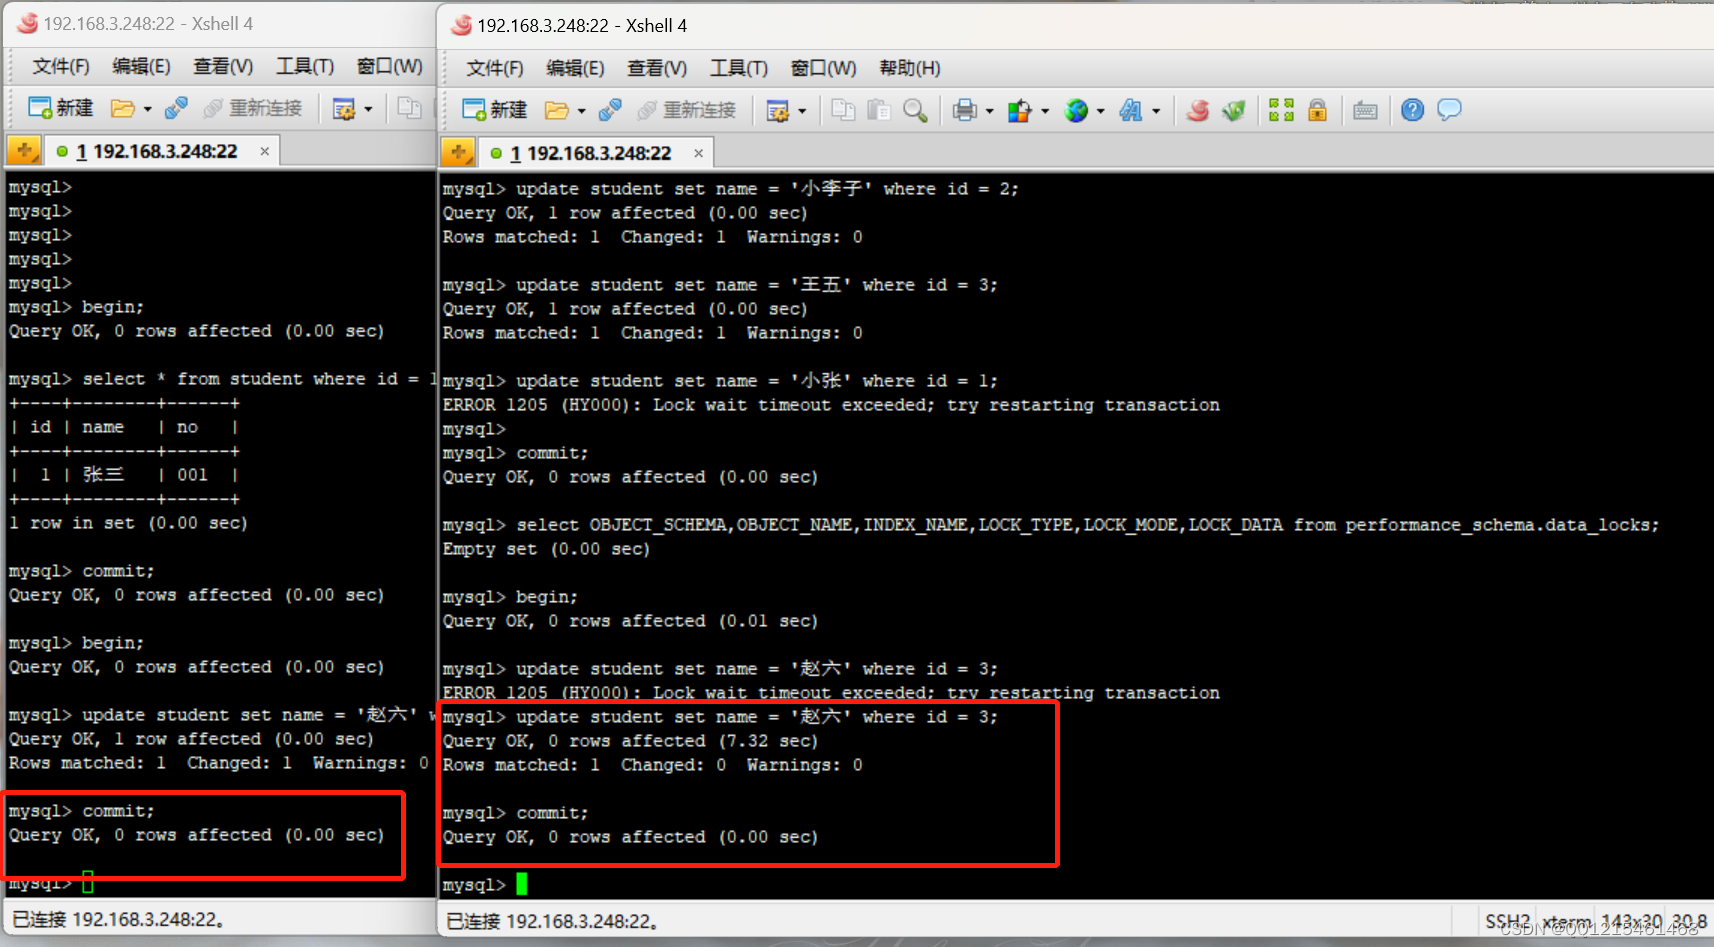This screenshot has width=1714, height=947.
Task: Open 编辑(E) menu in right window
Action: point(575,68)
